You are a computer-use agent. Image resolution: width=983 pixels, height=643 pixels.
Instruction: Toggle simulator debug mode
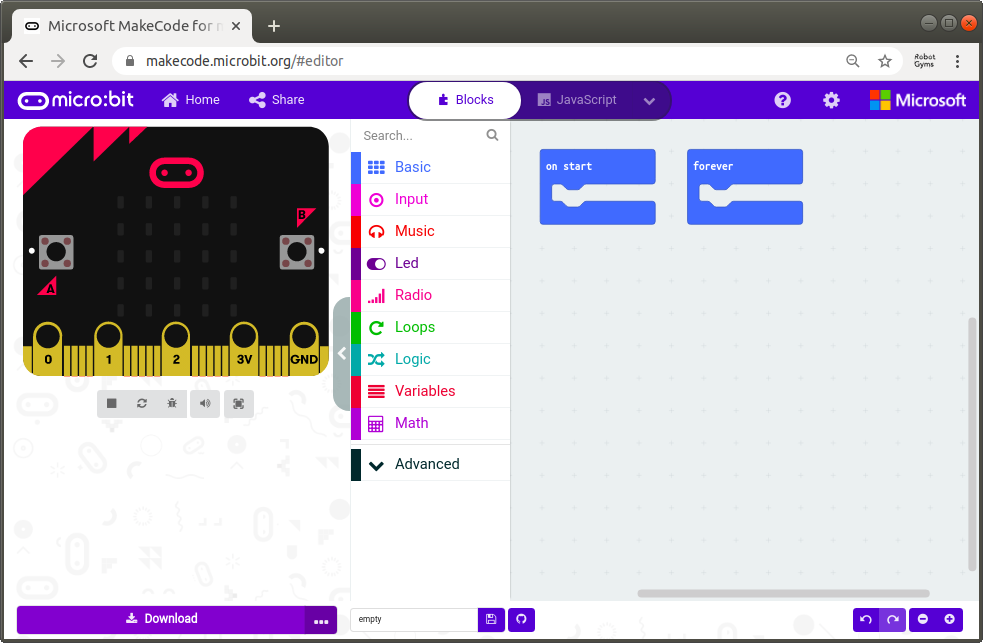tap(172, 404)
